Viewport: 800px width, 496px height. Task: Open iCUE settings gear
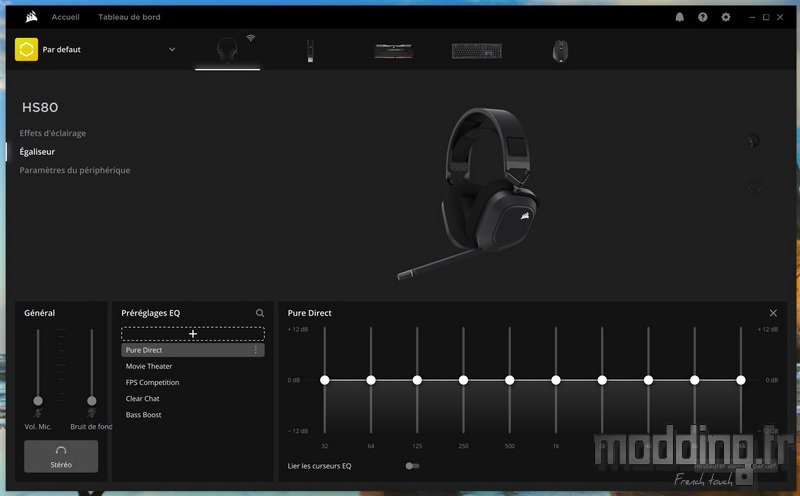click(x=726, y=17)
